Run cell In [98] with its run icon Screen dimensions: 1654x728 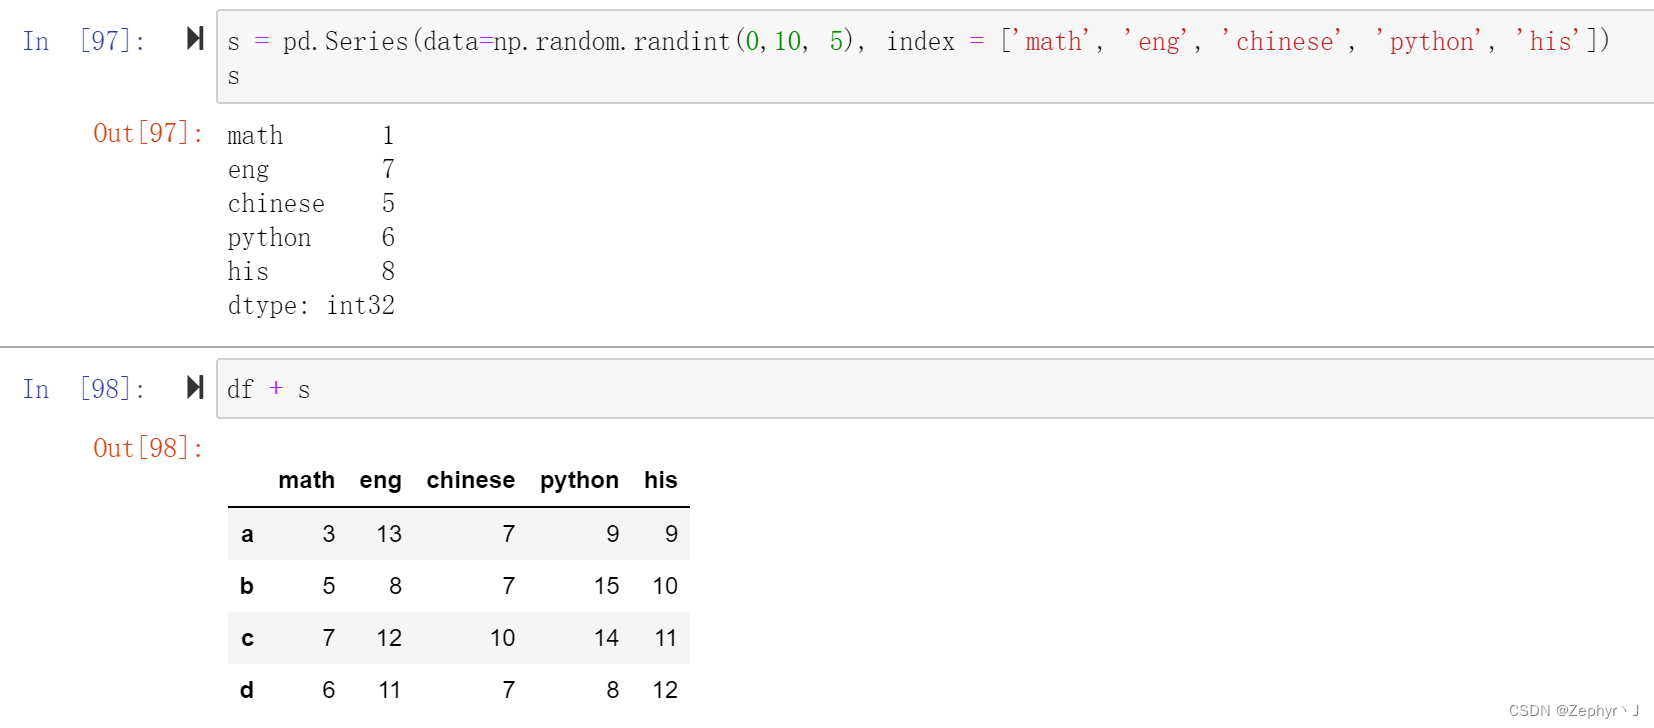(x=195, y=387)
